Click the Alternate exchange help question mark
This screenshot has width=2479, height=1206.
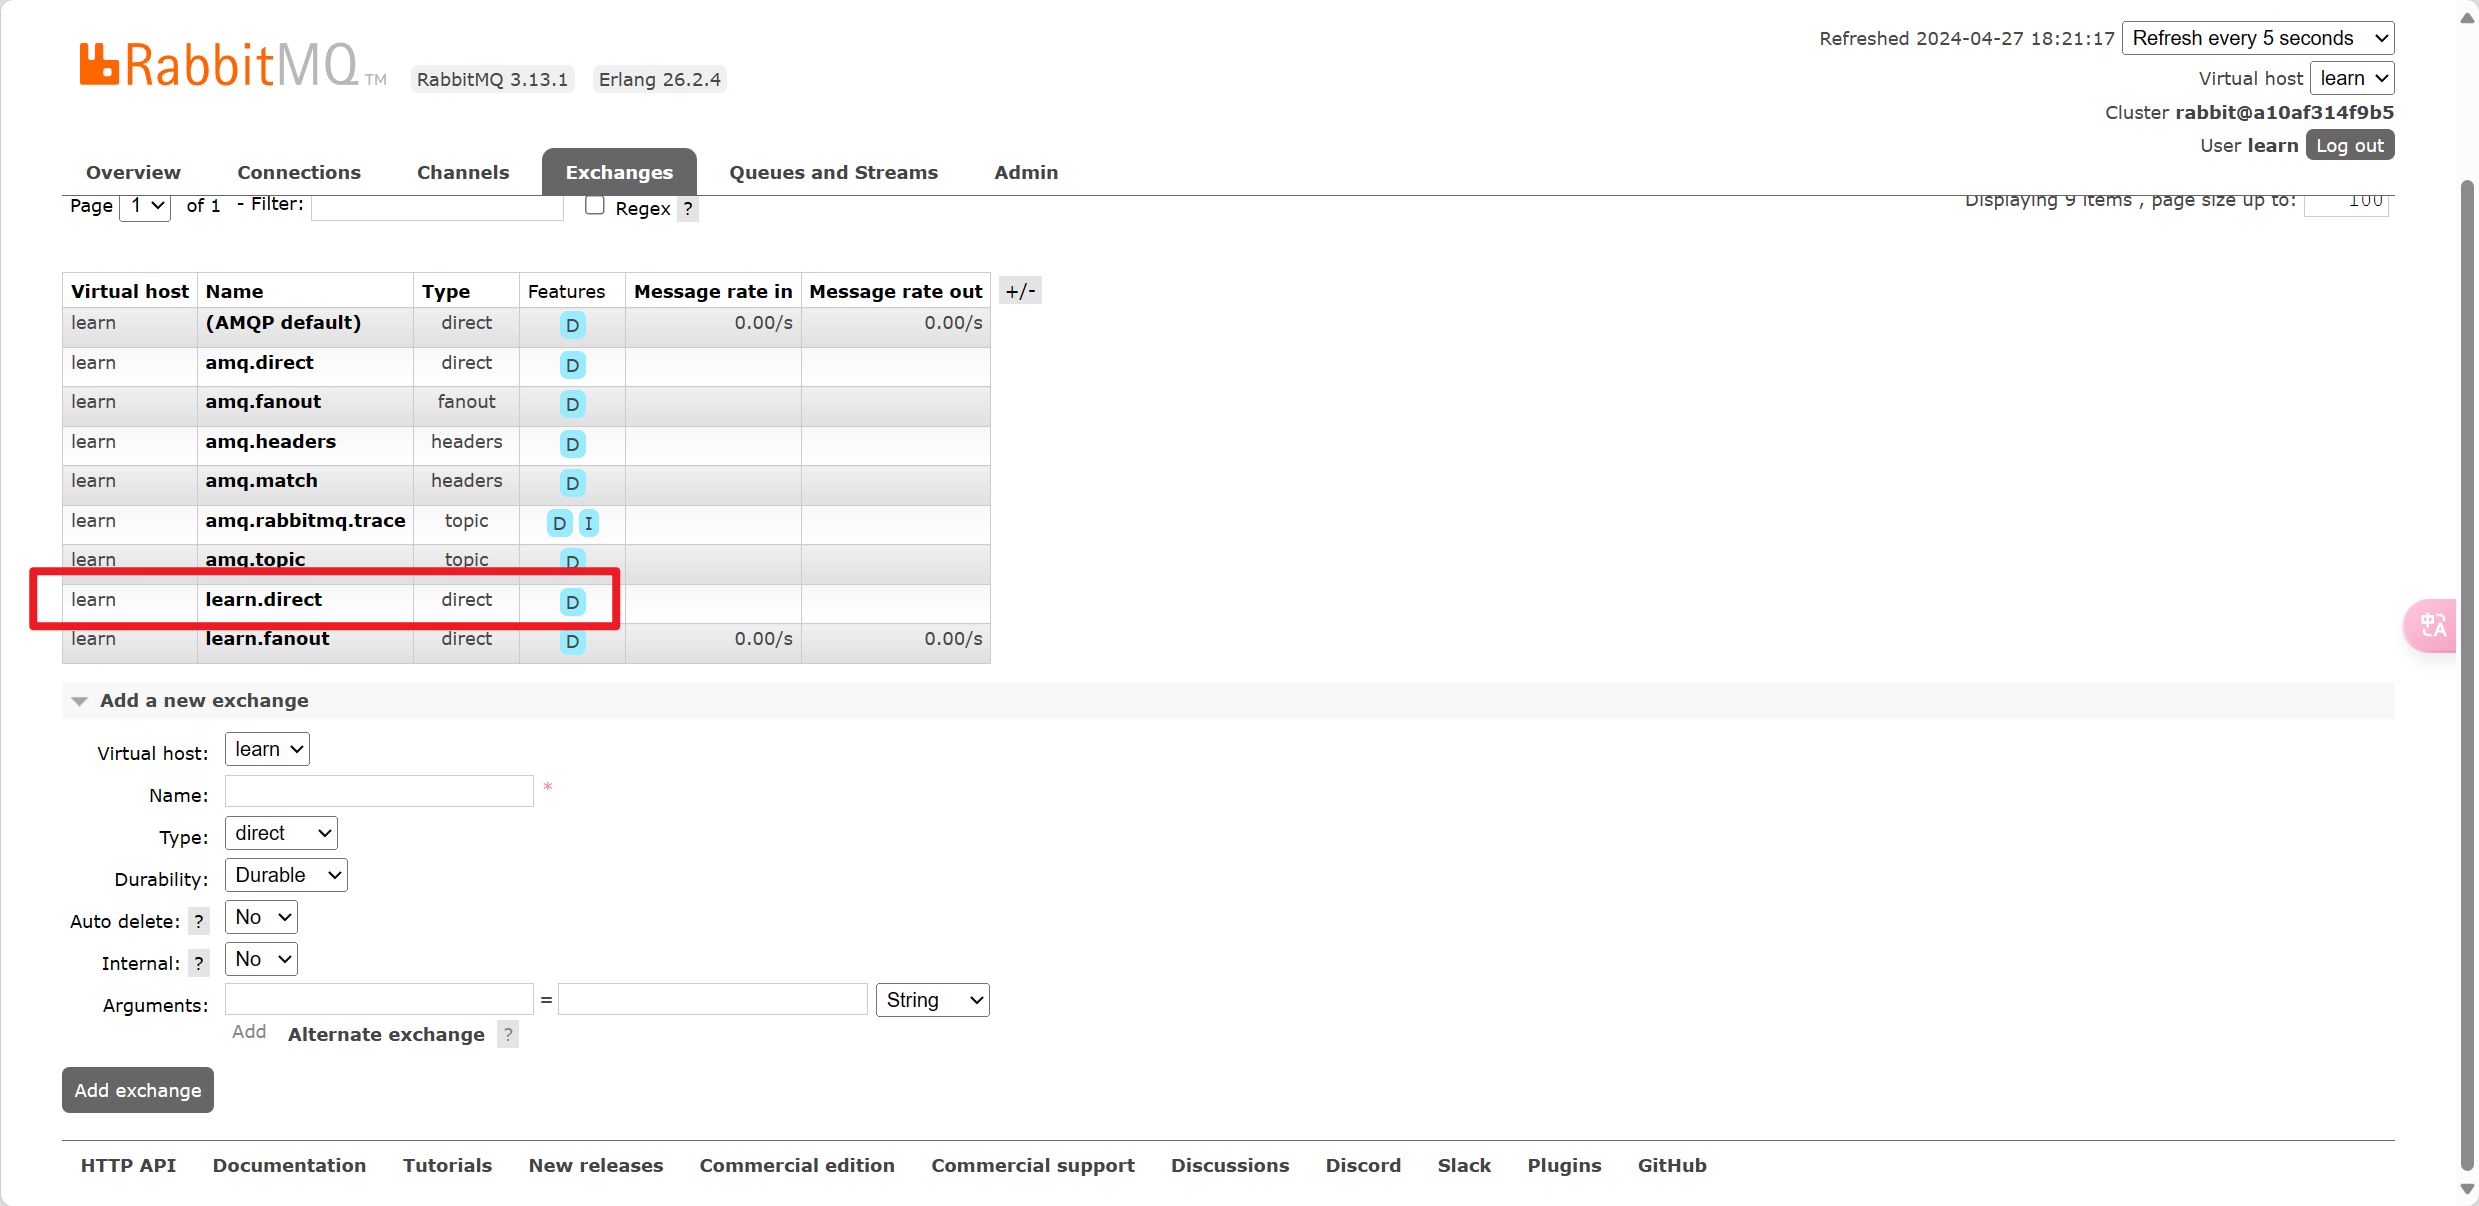tap(508, 1034)
